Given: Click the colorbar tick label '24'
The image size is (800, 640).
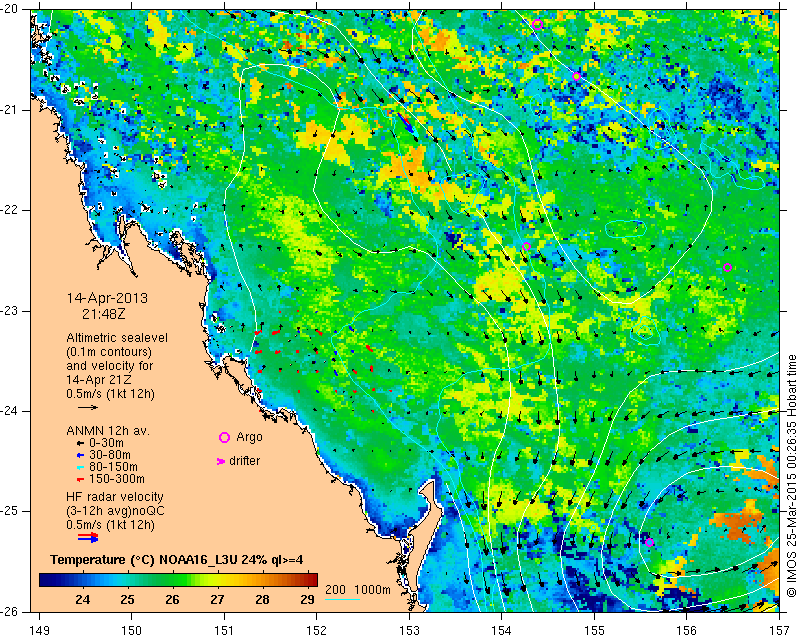Looking at the screenshot, I should [83, 599].
